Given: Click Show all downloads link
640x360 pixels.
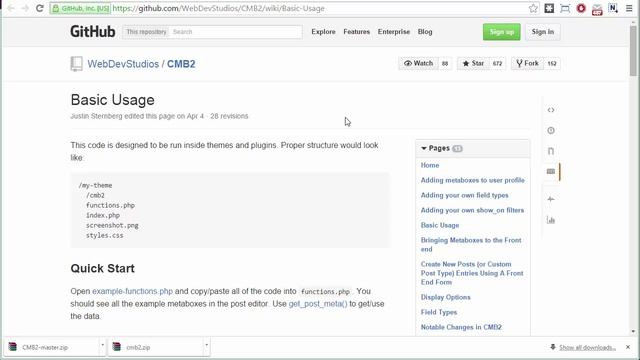Looking at the screenshot, I should click(x=587, y=347).
